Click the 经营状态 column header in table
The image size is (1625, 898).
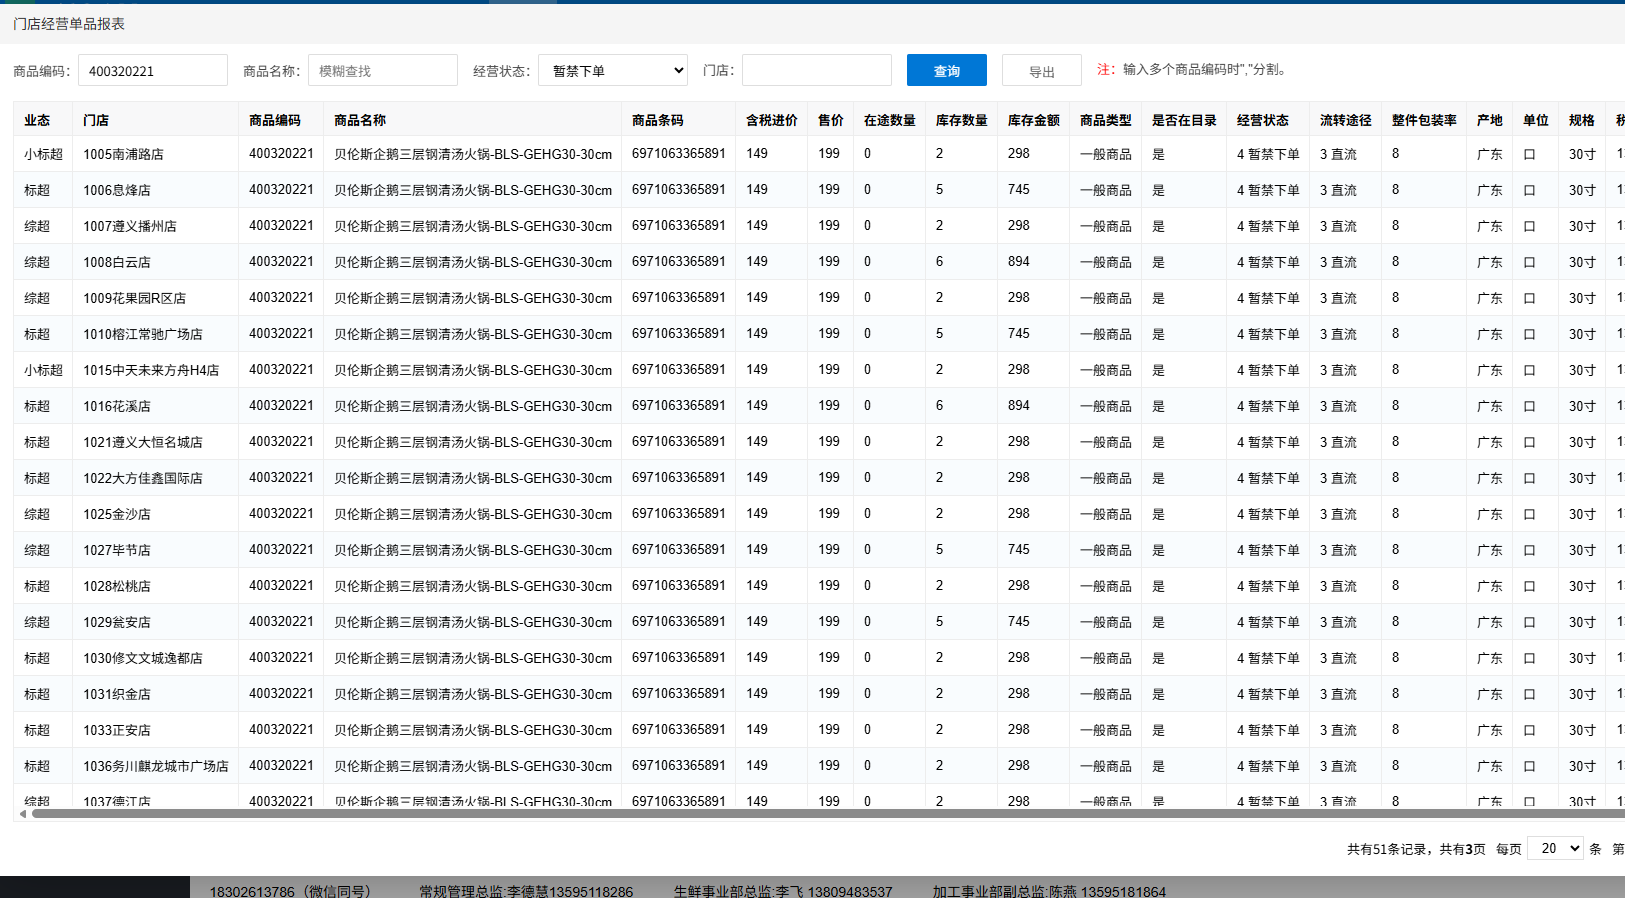(1262, 120)
